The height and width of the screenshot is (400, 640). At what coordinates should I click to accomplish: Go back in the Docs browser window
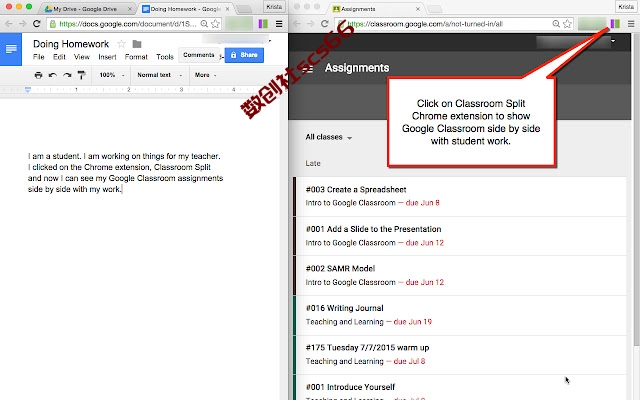click(x=9, y=24)
